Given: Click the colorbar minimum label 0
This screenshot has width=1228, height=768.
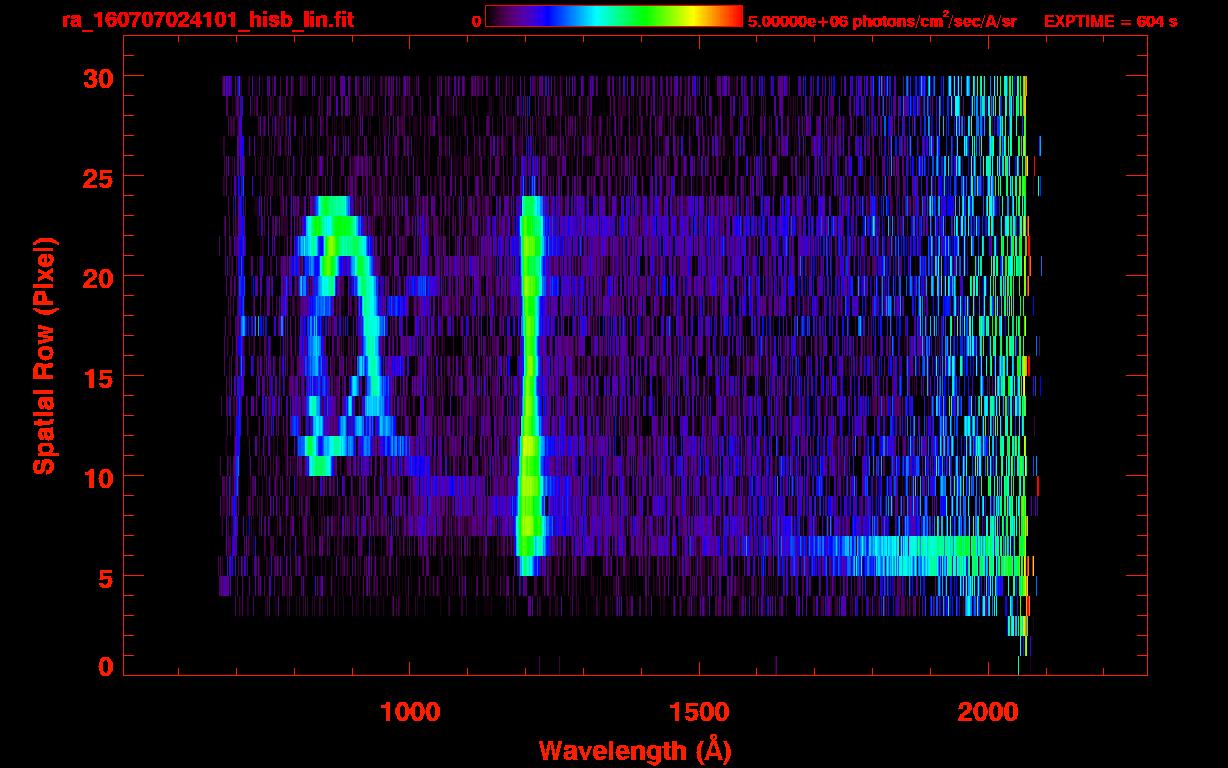Looking at the screenshot, I should tap(476, 21).
